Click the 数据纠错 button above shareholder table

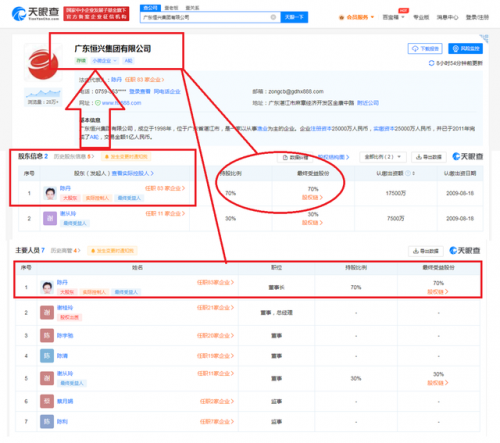coord(295,157)
